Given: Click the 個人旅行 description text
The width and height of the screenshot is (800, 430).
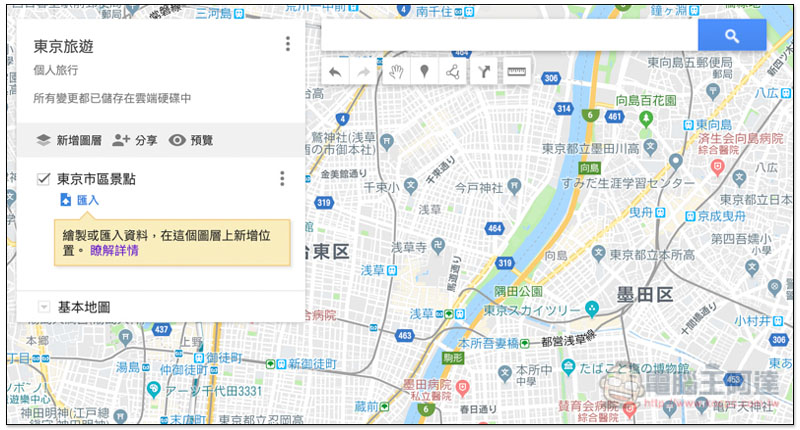Looking at the screenshot, I should tap(56, 70).
